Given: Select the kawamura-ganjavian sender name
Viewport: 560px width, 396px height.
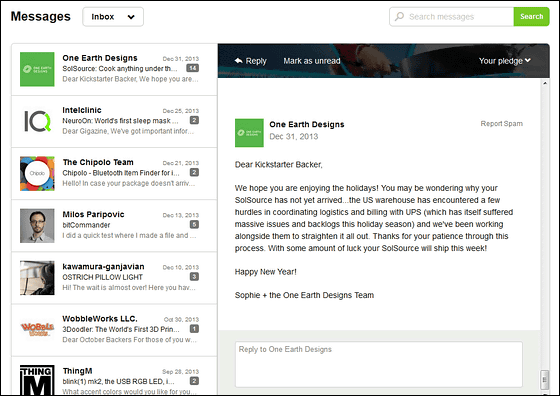Looking at the screenshot, I should (103, 266).
